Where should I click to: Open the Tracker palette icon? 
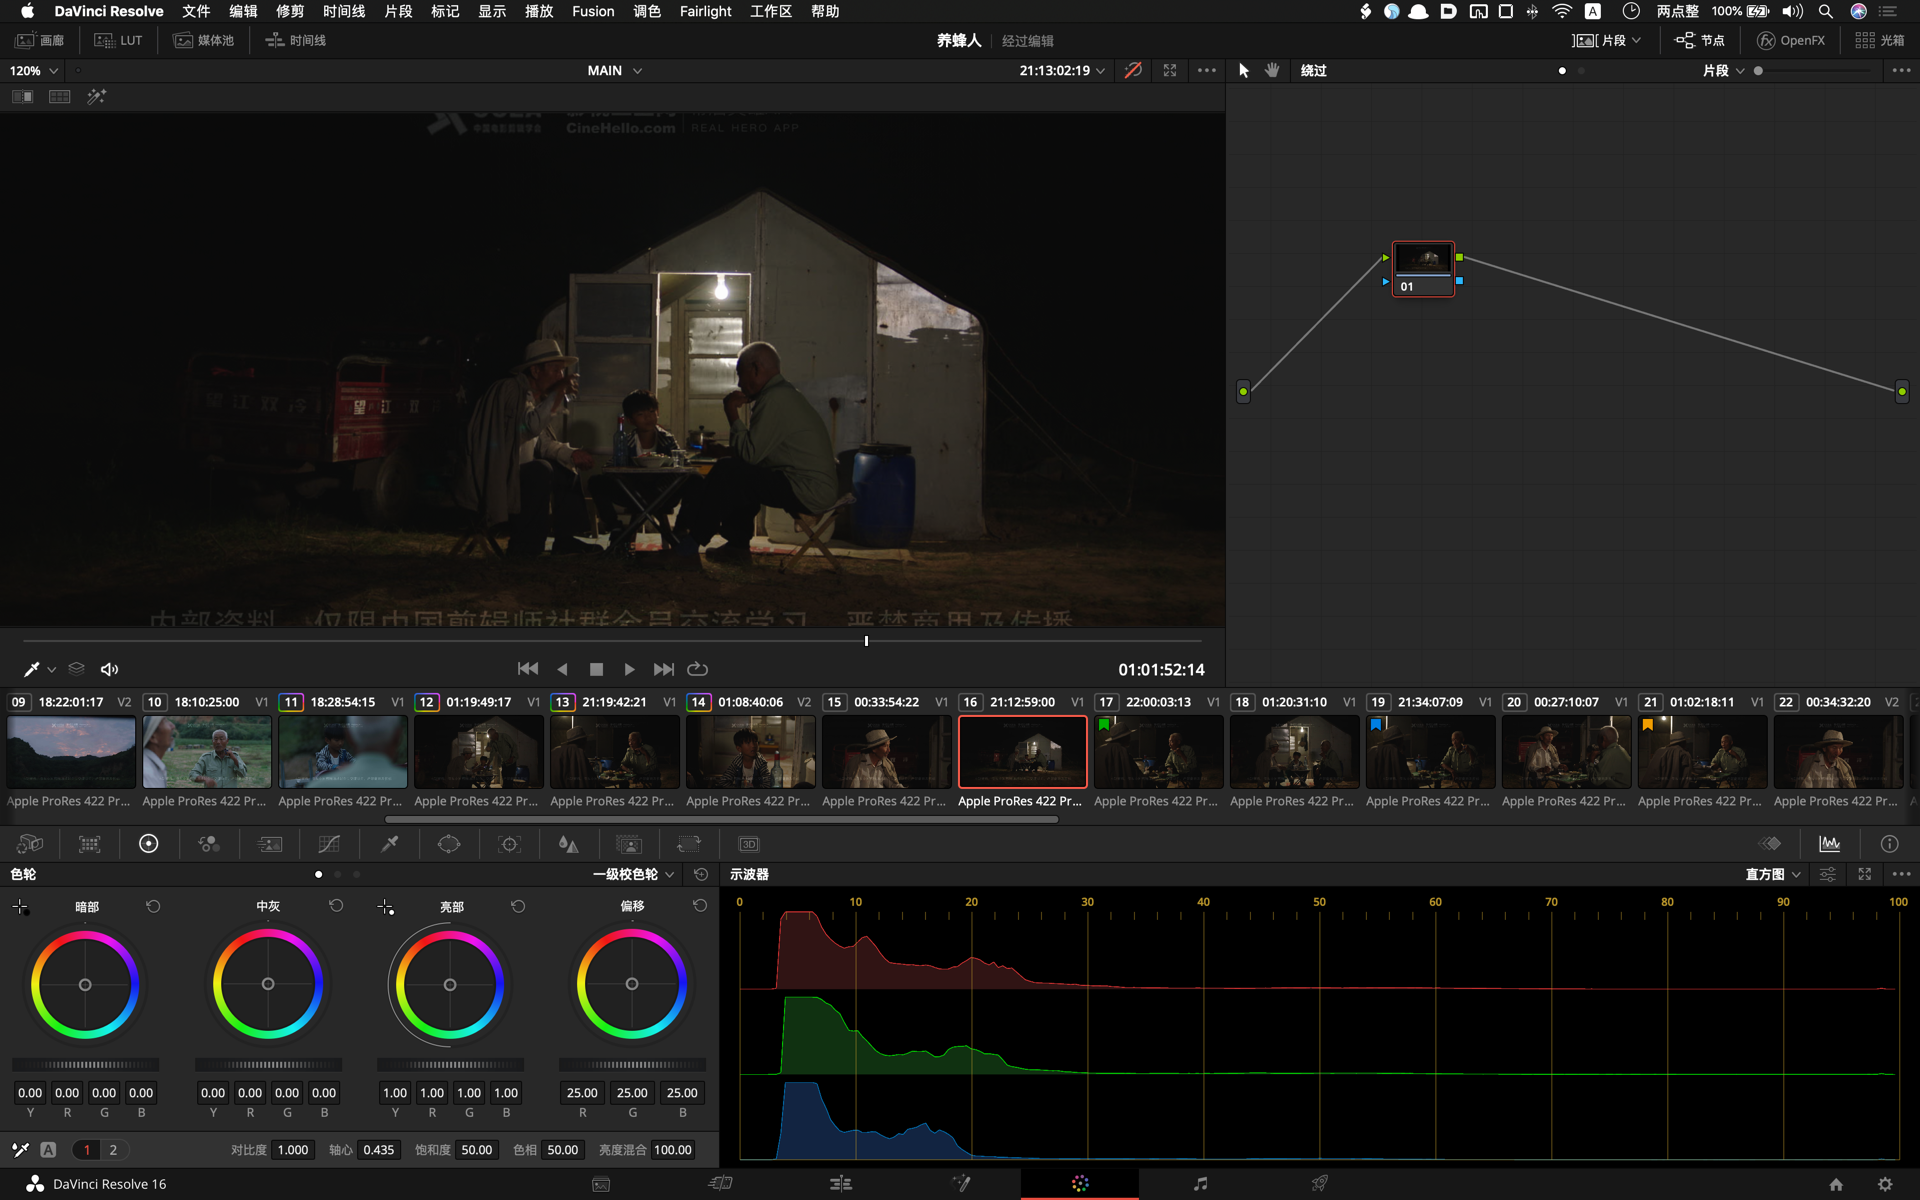pos(509,844)
